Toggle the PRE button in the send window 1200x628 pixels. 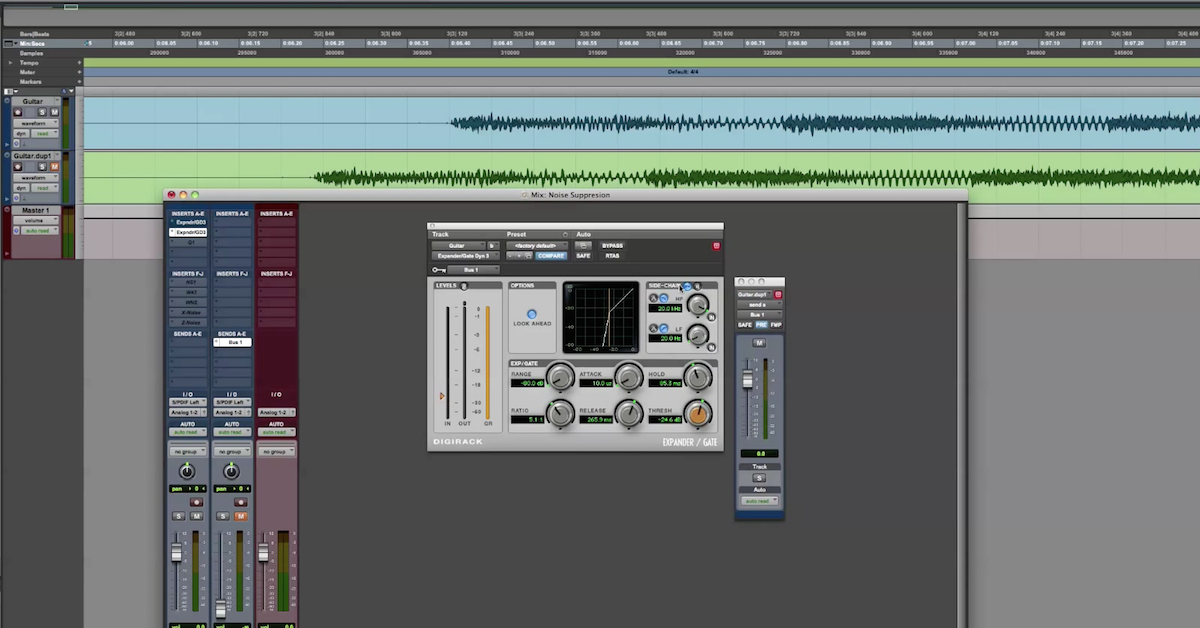coord(761,325)
